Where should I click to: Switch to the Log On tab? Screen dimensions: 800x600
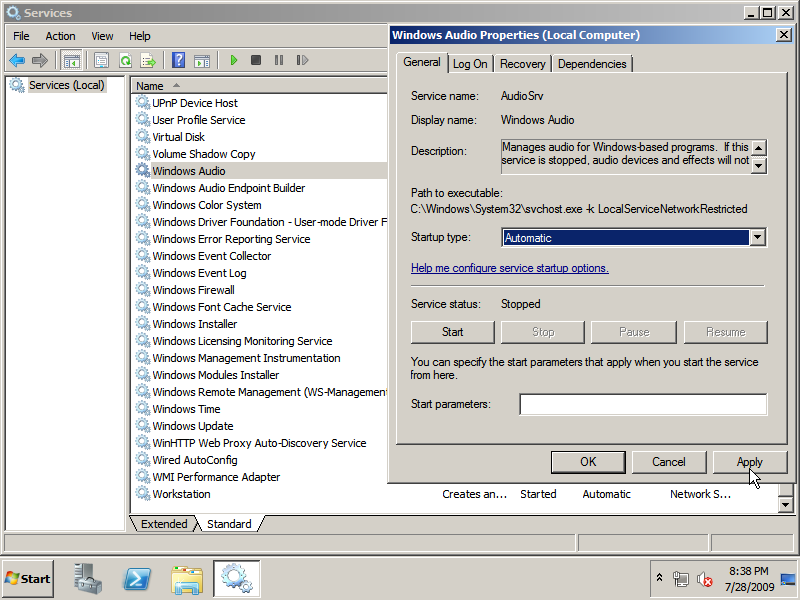(470, 64)
